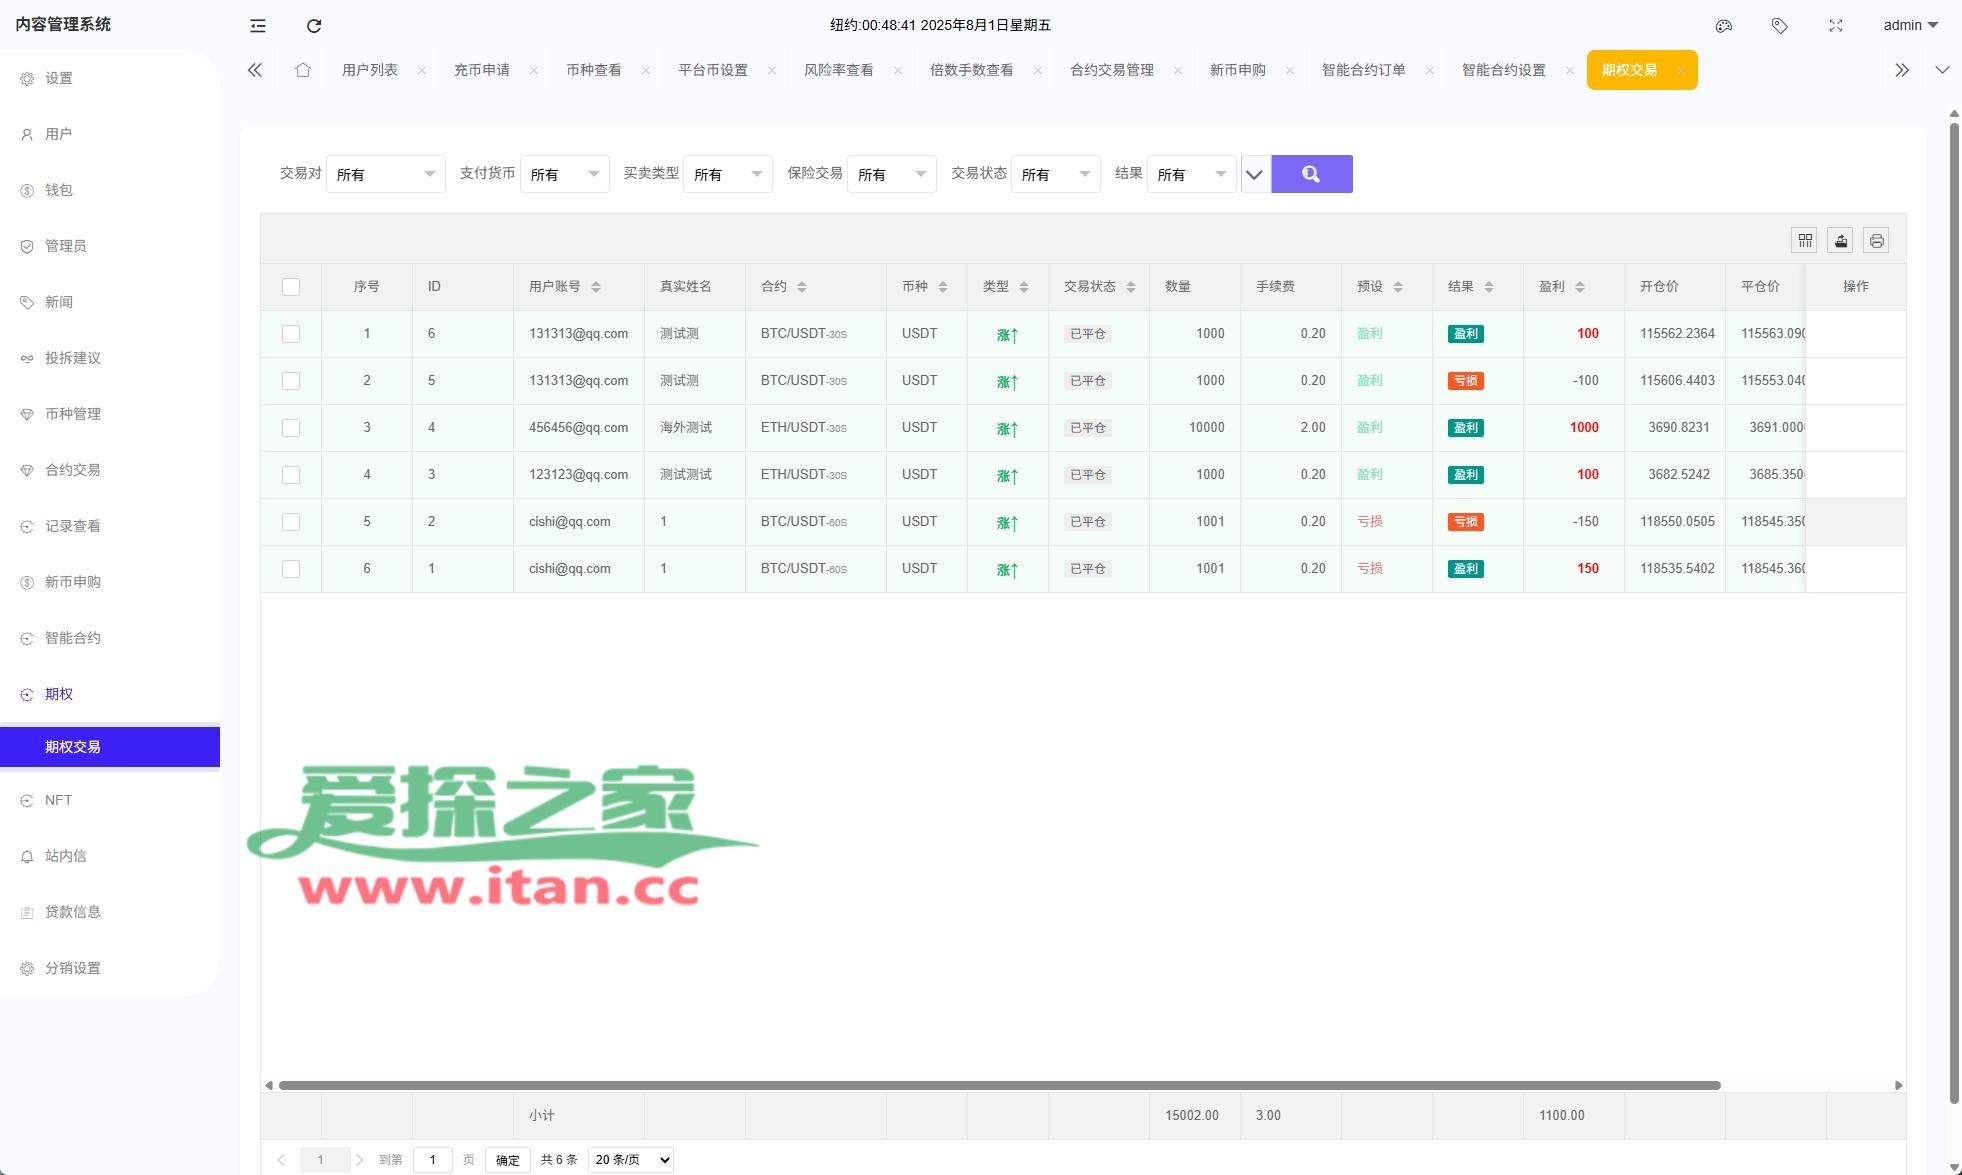Open 合约交易 in the sidebar menu
This screenshot has height=1175, width=1962.
[x=72, y=470]
